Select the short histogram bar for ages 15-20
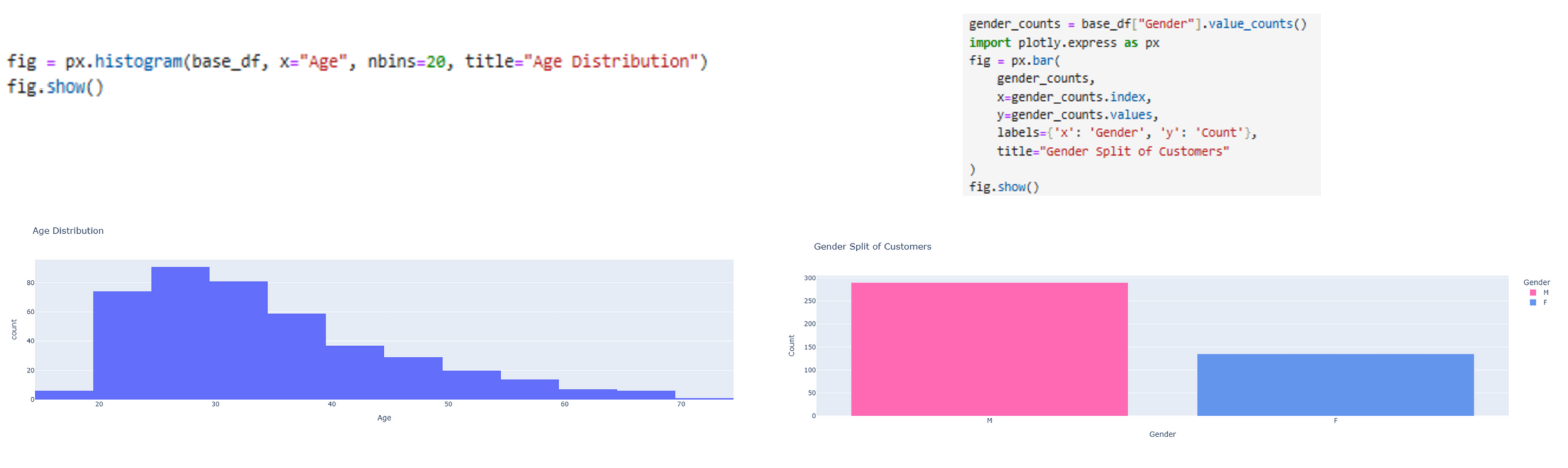Viewport: 1568px width, 468px height. coord(64,395)
